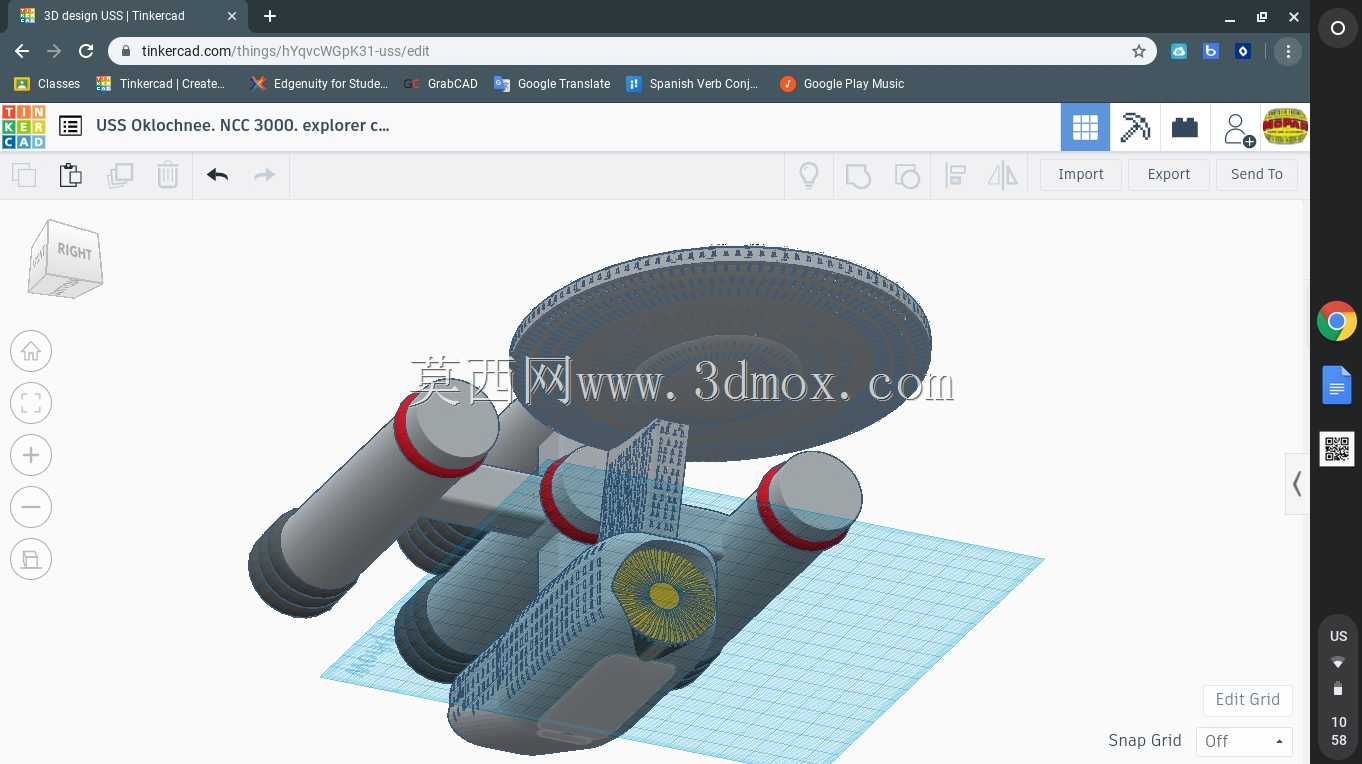
Task: Click the Export button
Action: point(1169,174)
